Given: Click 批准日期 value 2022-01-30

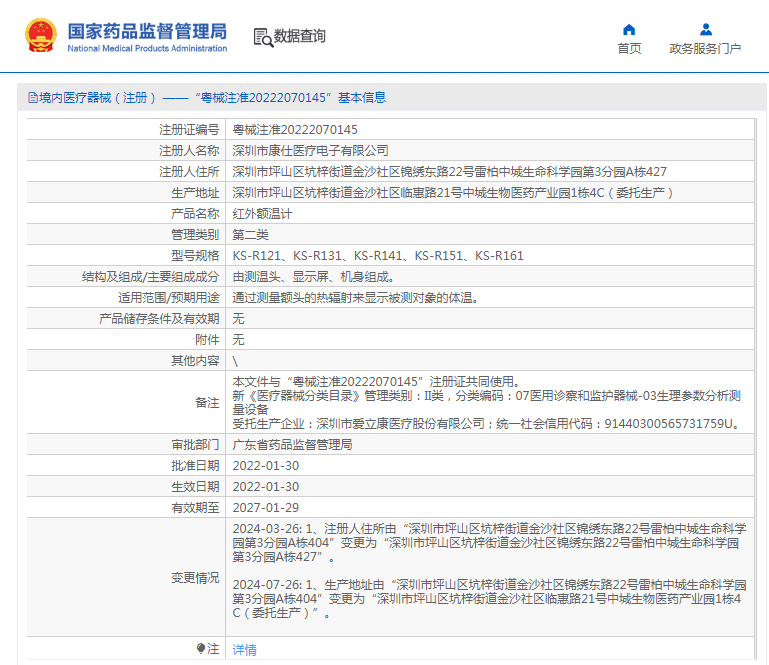Looking at the screenshot, I should tap(265, 466).
